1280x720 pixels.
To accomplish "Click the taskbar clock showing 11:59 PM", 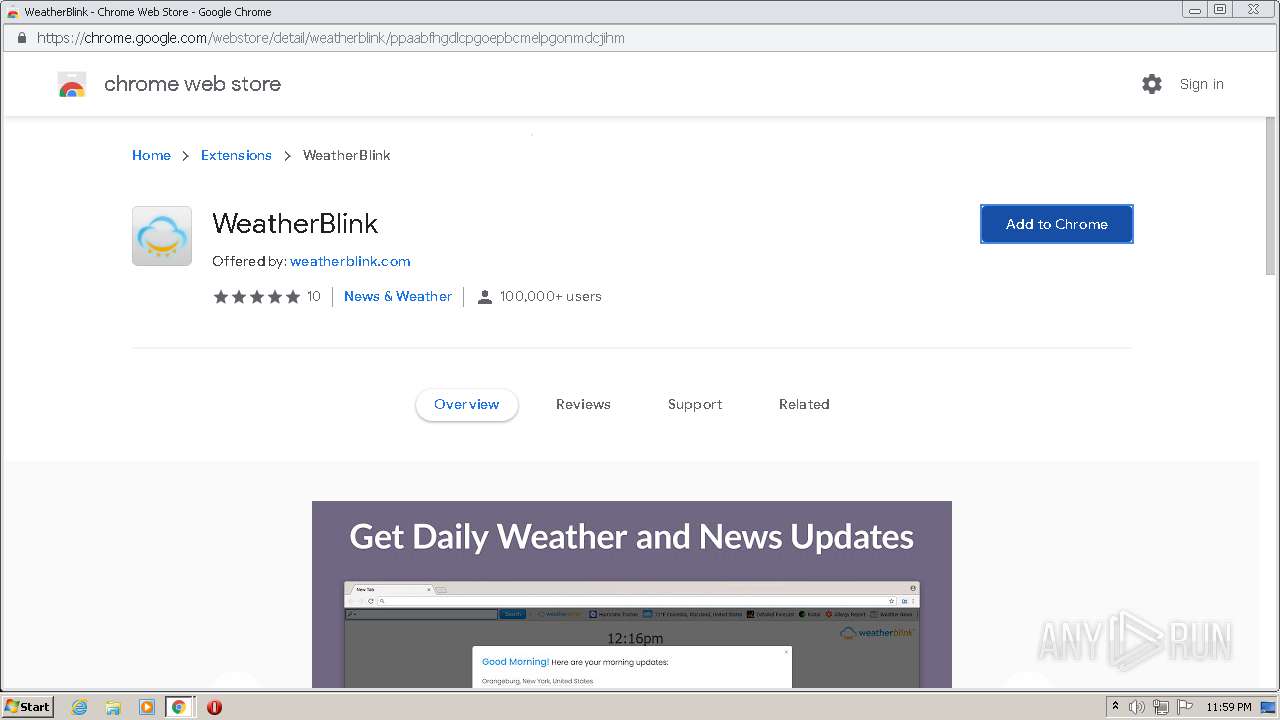I will tap(1229, 707).
